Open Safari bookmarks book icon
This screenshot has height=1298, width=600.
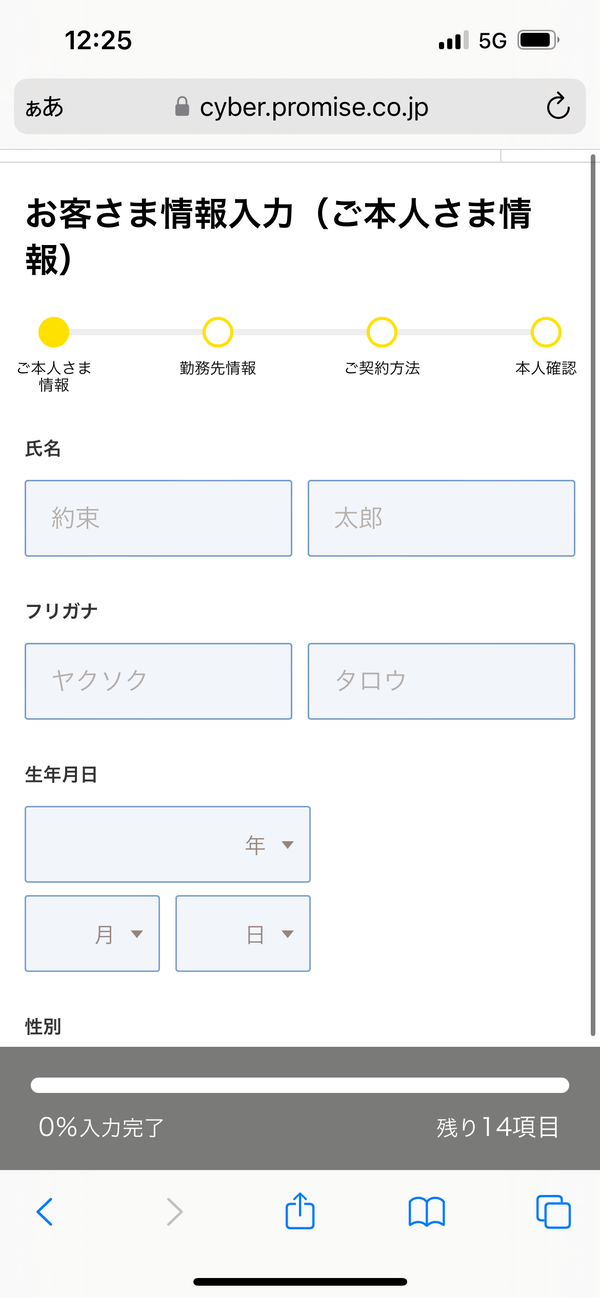pos(427,1212)
